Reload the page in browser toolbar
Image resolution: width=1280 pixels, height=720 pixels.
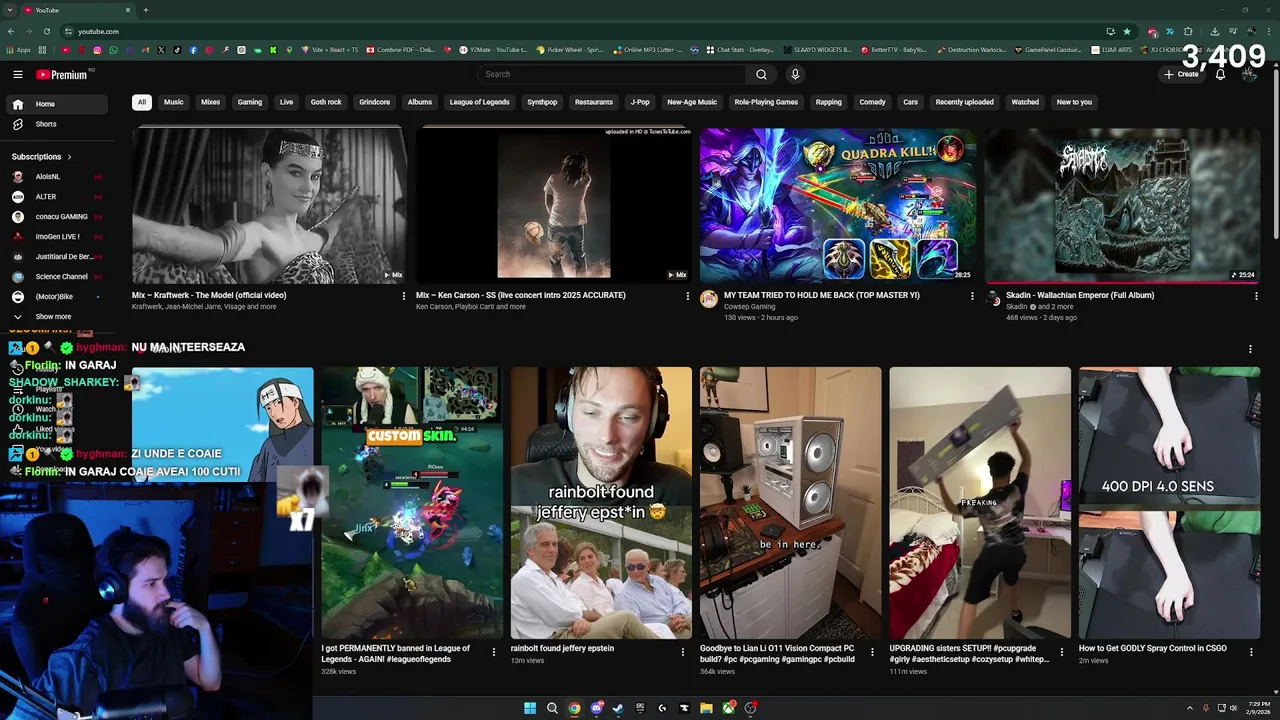[x=46, y=31]
